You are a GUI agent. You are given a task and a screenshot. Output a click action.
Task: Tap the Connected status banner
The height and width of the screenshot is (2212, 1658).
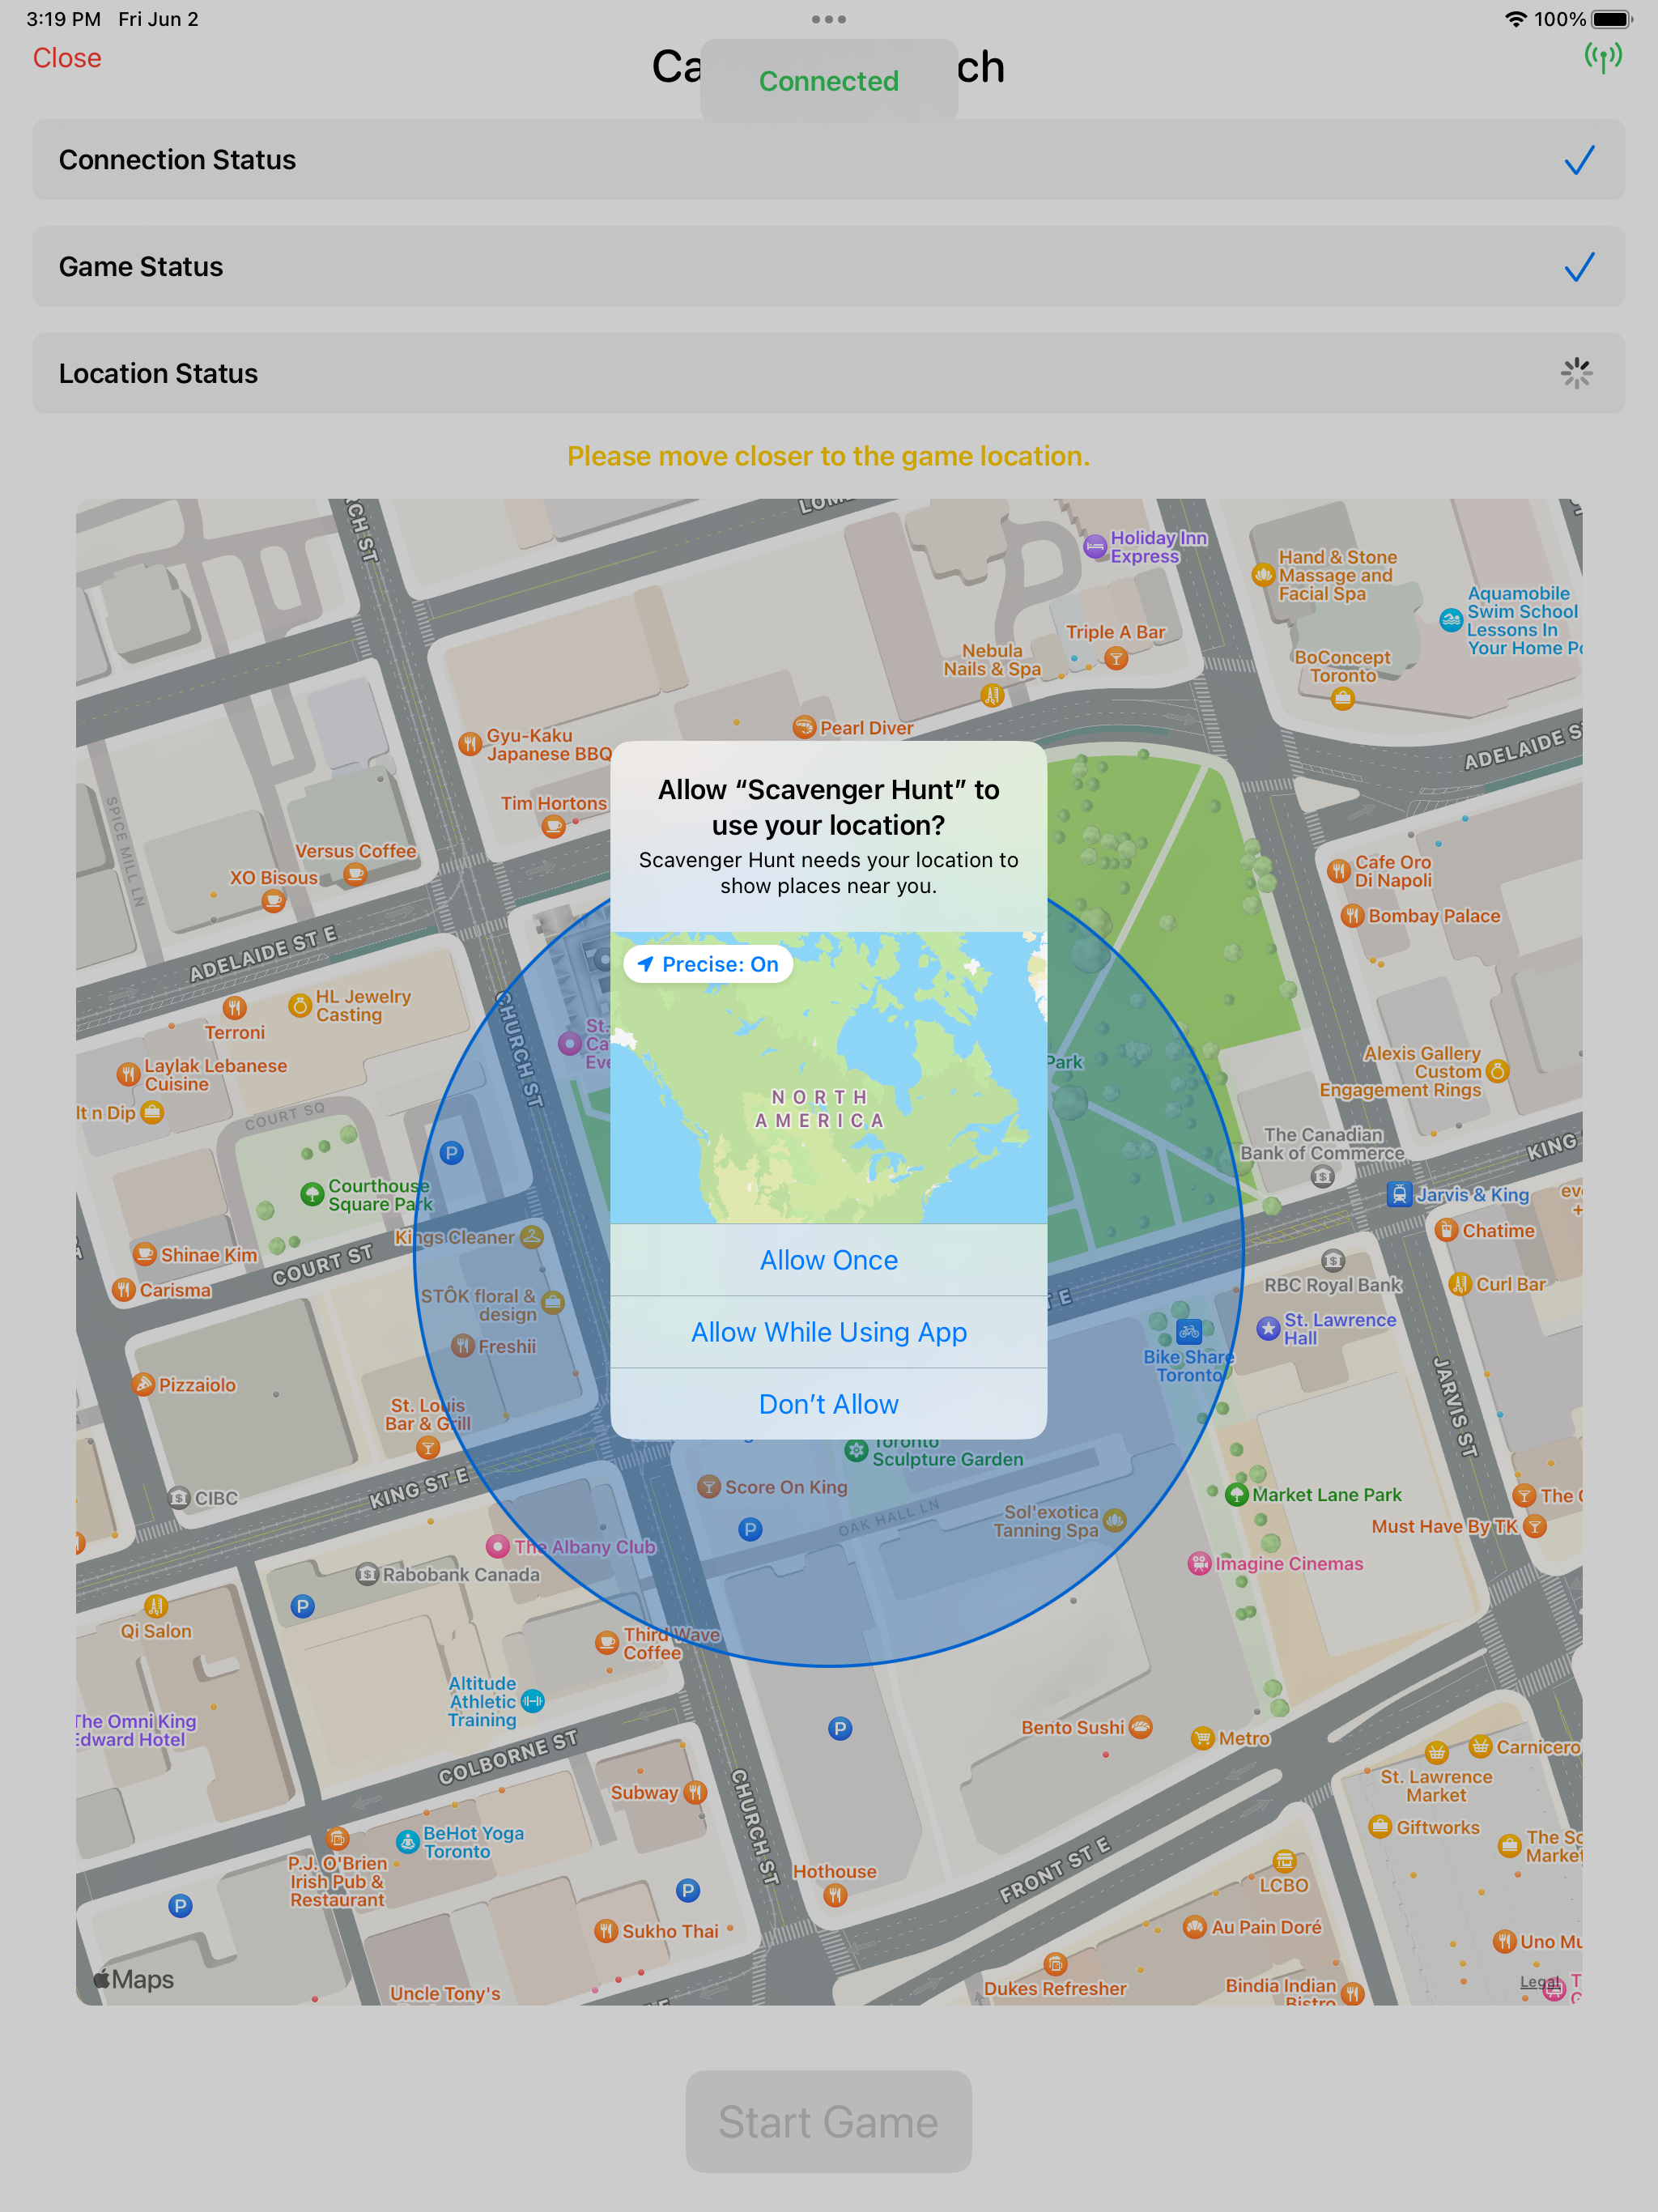click(829, 80)
